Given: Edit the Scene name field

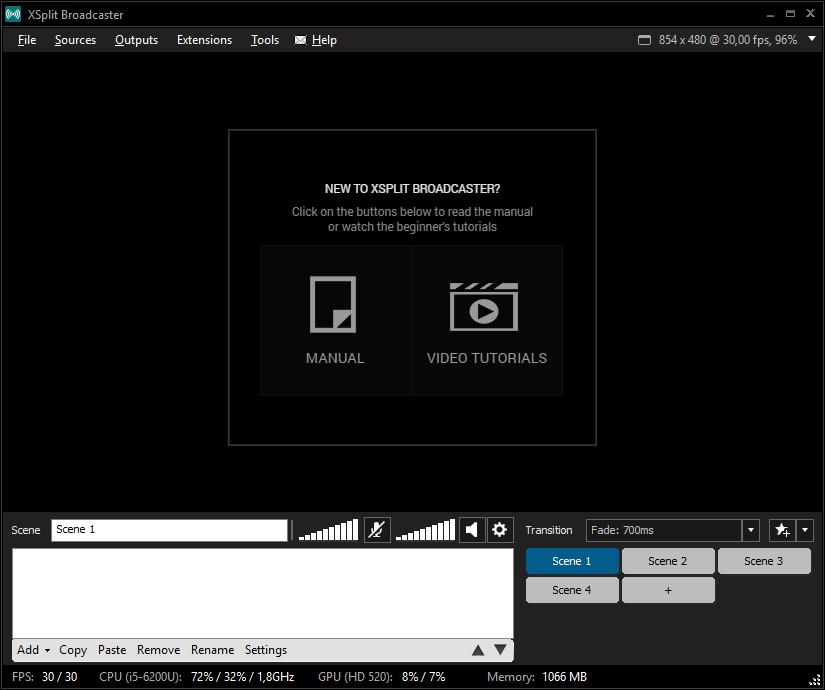Looking at the screenshot, I should tap(169, 530).
